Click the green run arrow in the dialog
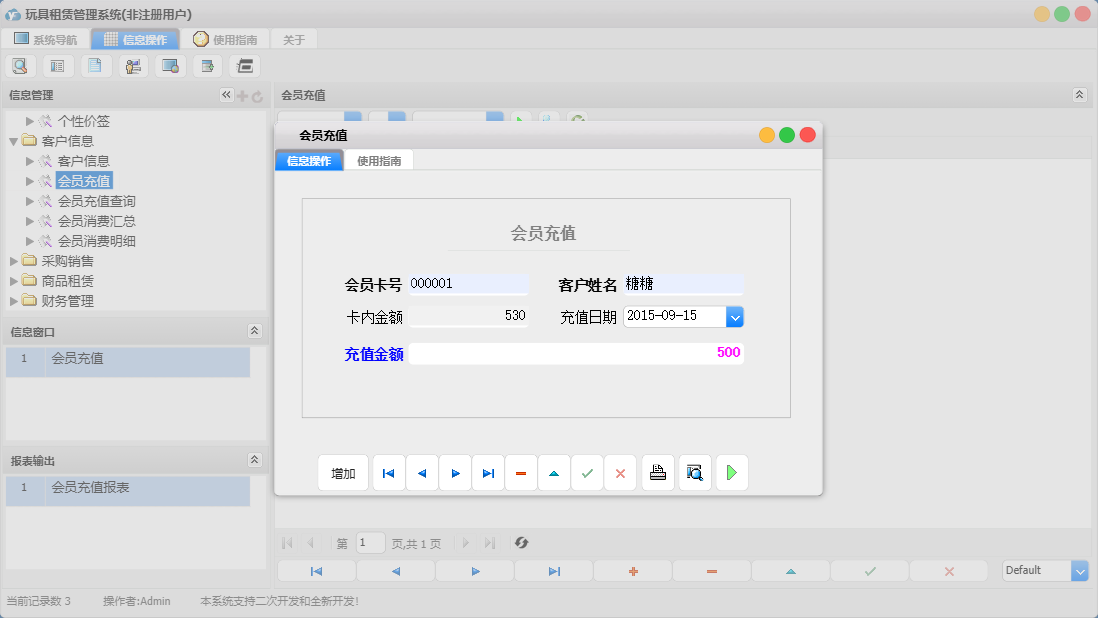 (x=731, y=472)
